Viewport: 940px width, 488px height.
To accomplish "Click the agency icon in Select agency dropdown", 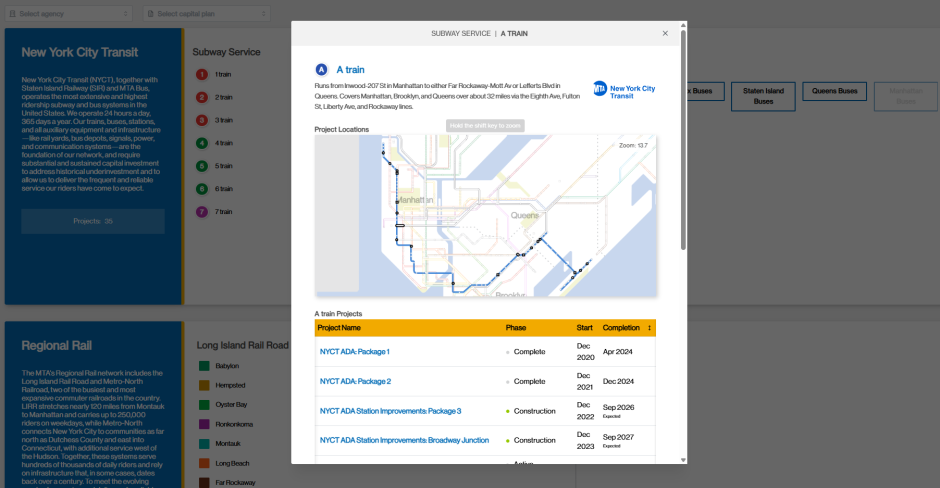I will (13, 13).
